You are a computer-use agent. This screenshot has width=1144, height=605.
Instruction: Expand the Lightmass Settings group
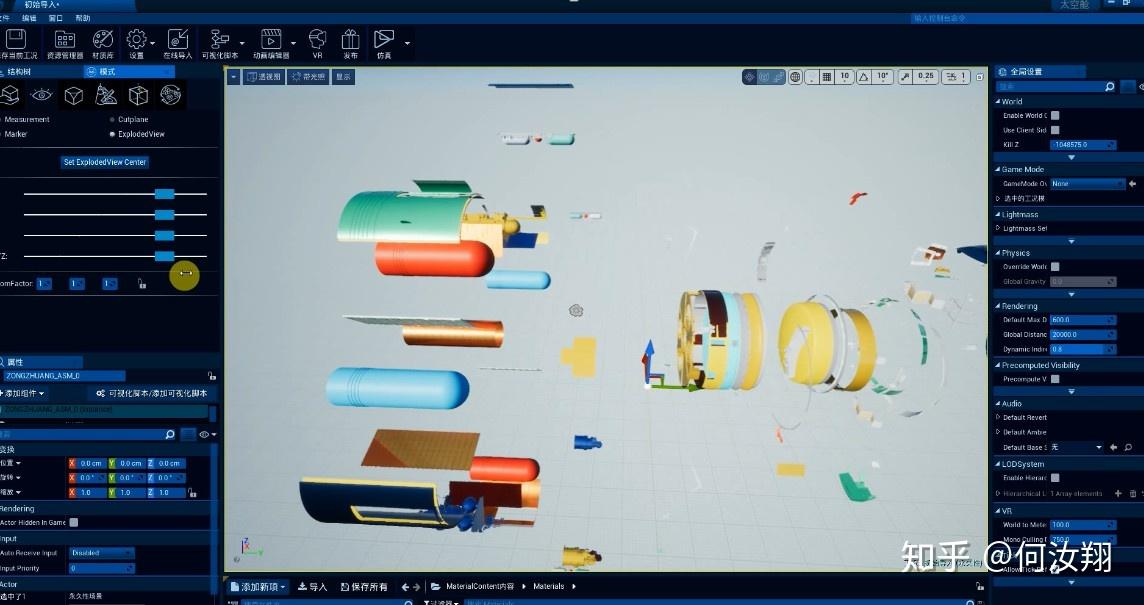(x=998, y=227)
